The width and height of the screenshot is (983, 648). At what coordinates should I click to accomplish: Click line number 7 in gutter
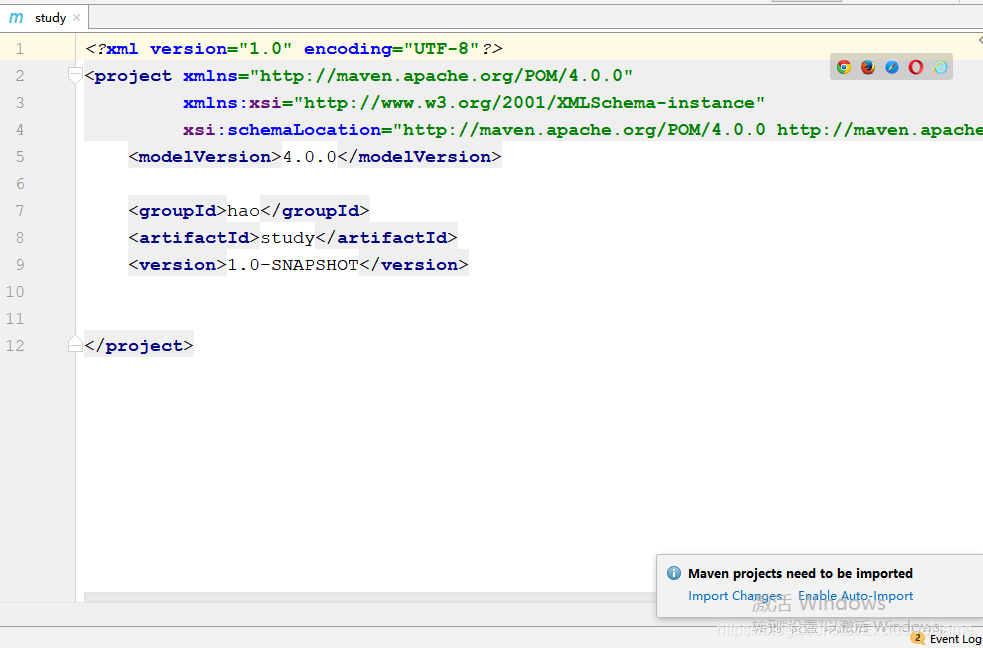pyautogui.click(x=19, y=211)
